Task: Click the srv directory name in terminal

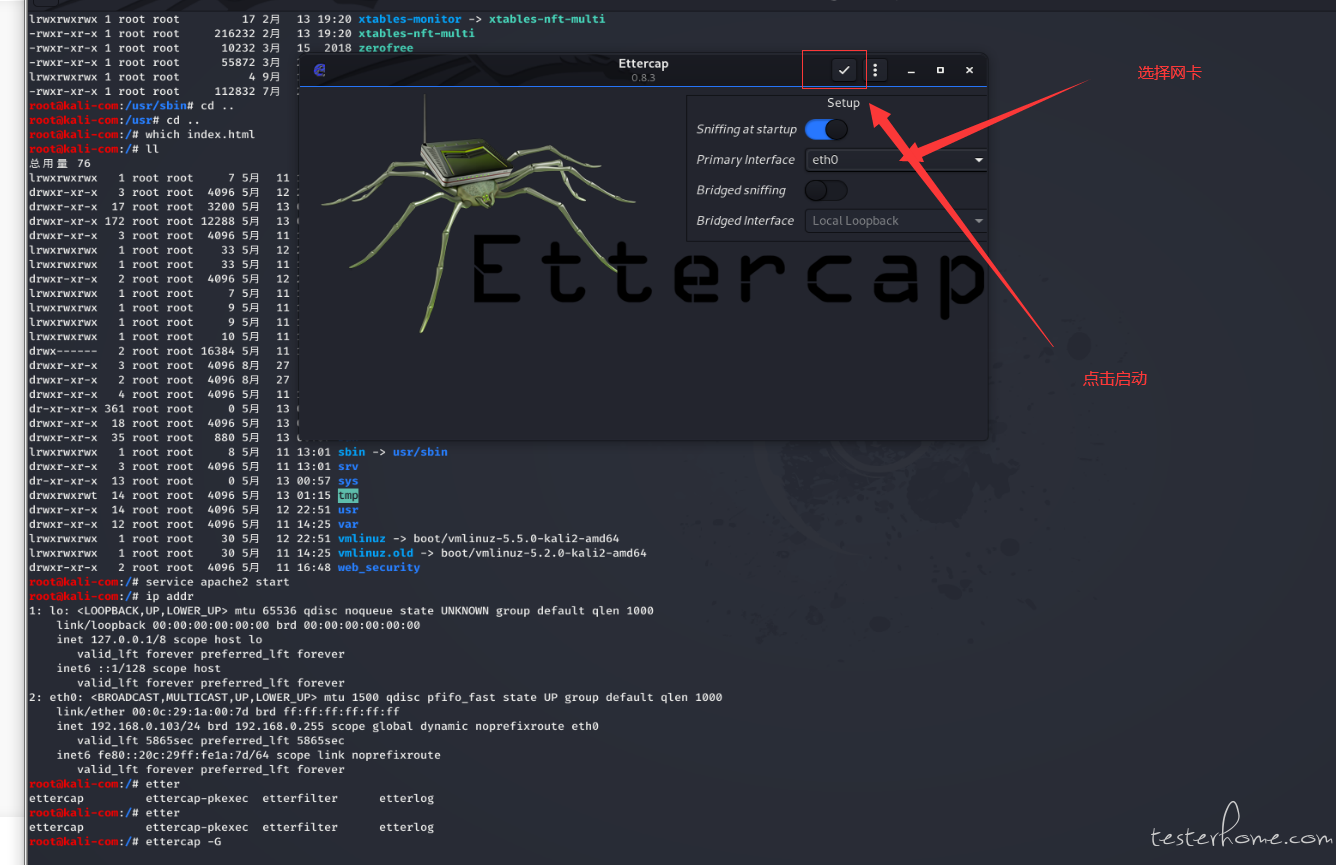Action: click(x=348, y=466)
